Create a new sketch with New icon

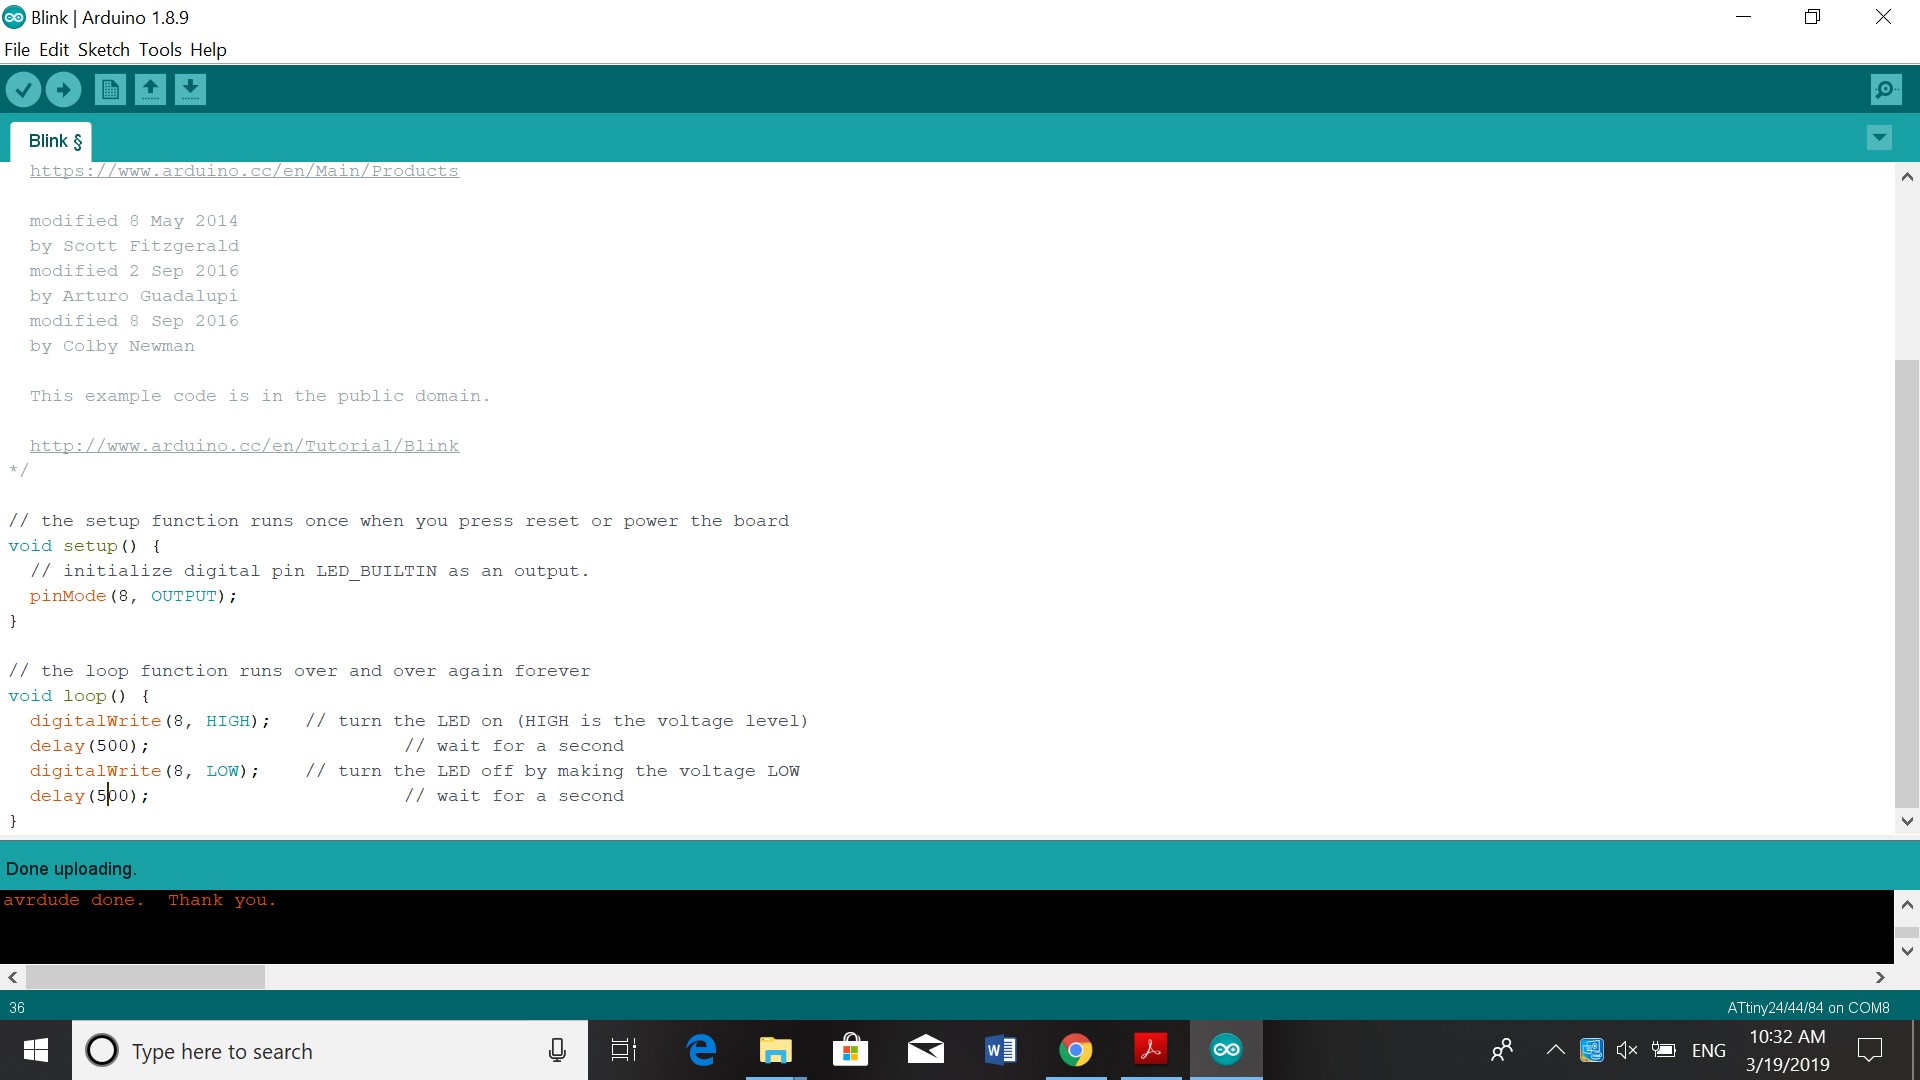pos(110,90)
